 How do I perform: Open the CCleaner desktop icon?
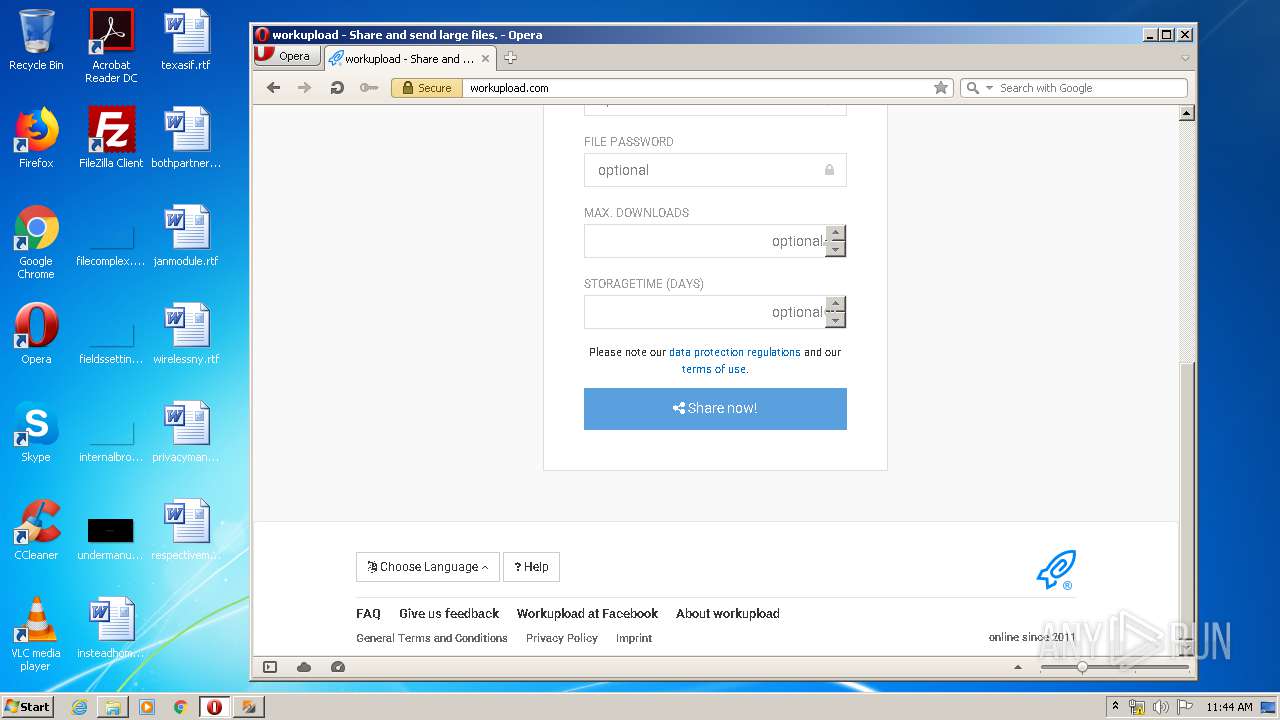pos(36,530)
